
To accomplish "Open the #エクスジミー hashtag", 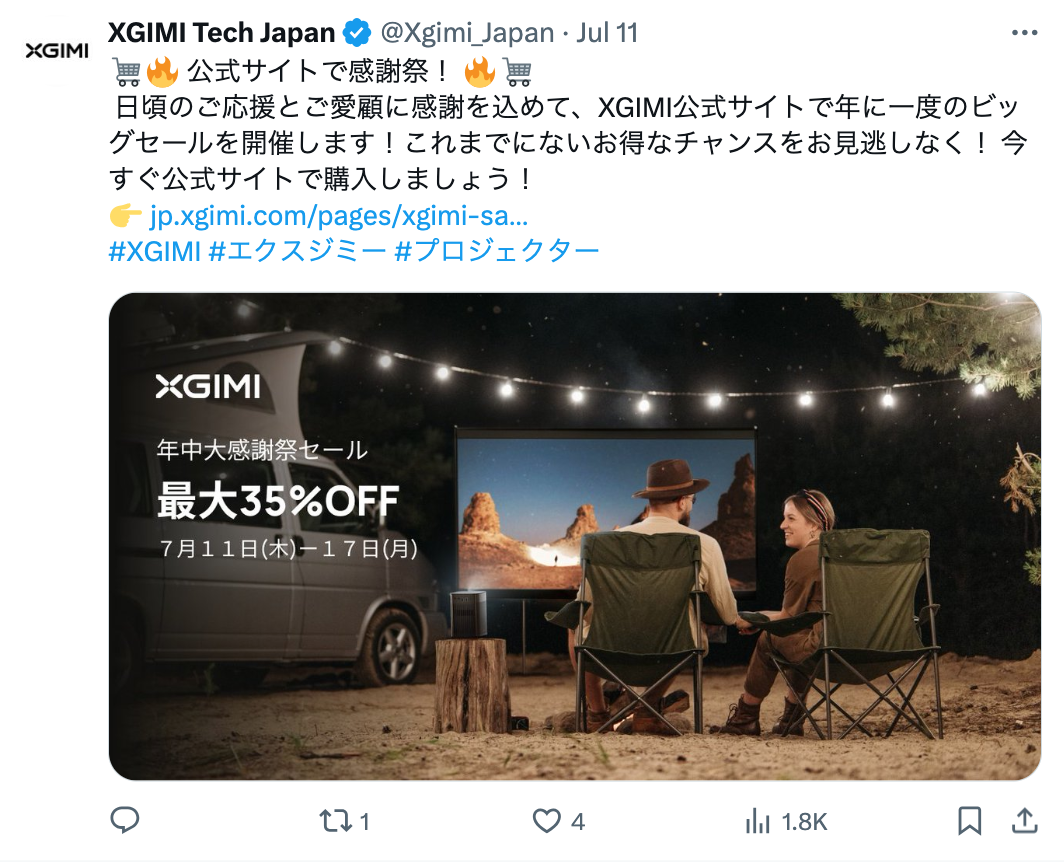I will point(297,252).
